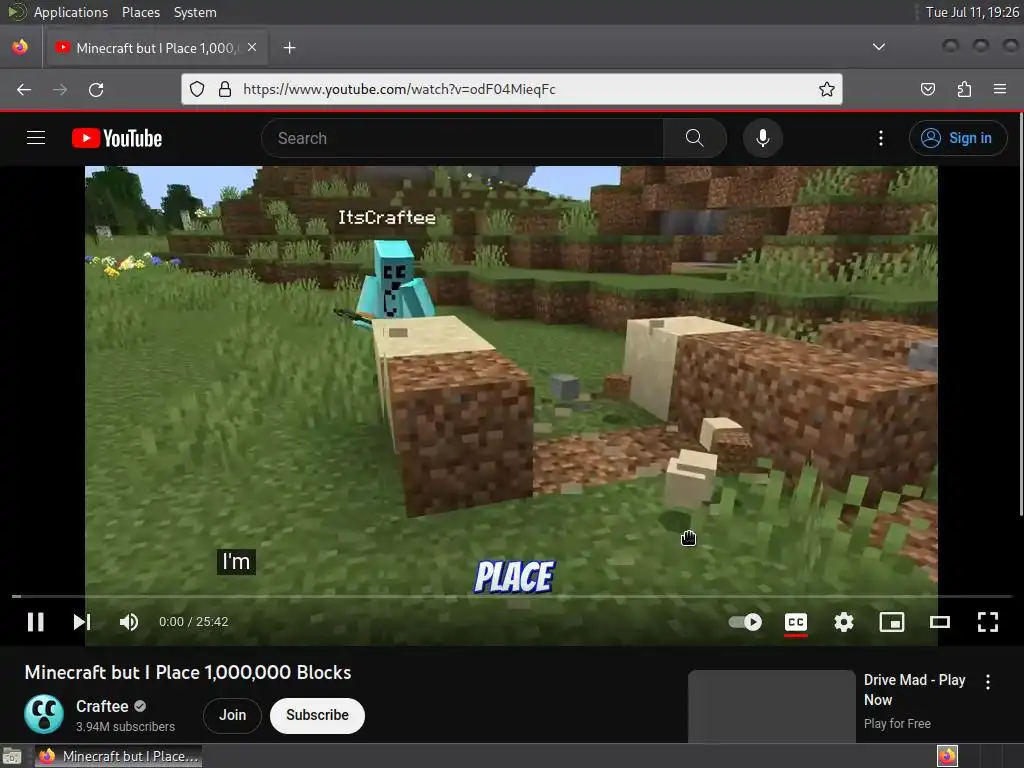Click the 3.94M subscribers text
The image size is (1024, 768).
pos(125,726)
